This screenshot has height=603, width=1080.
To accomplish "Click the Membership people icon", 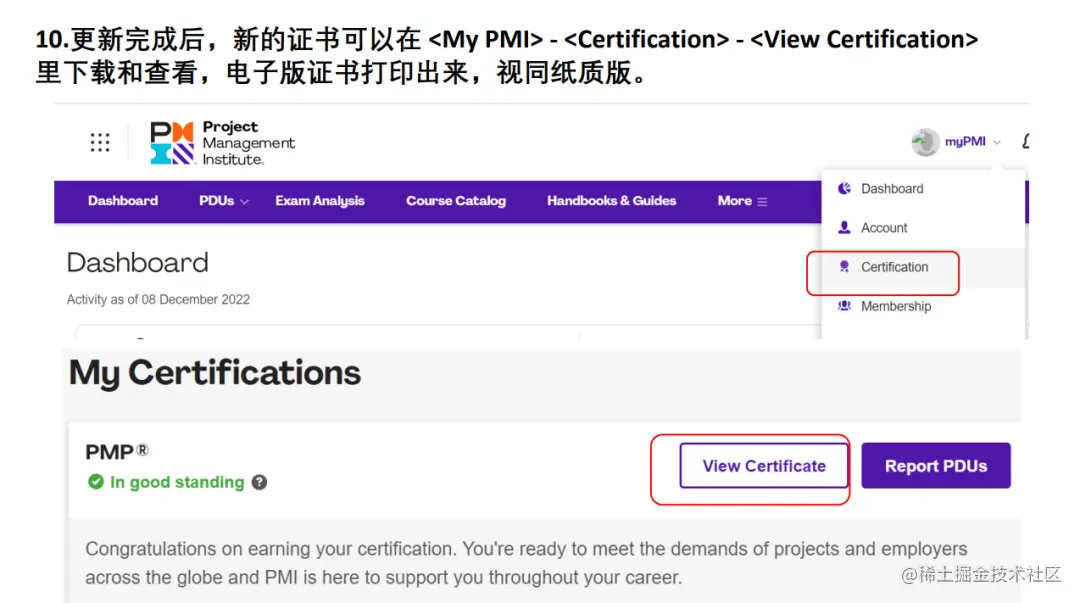I will [x=844, y=305].
